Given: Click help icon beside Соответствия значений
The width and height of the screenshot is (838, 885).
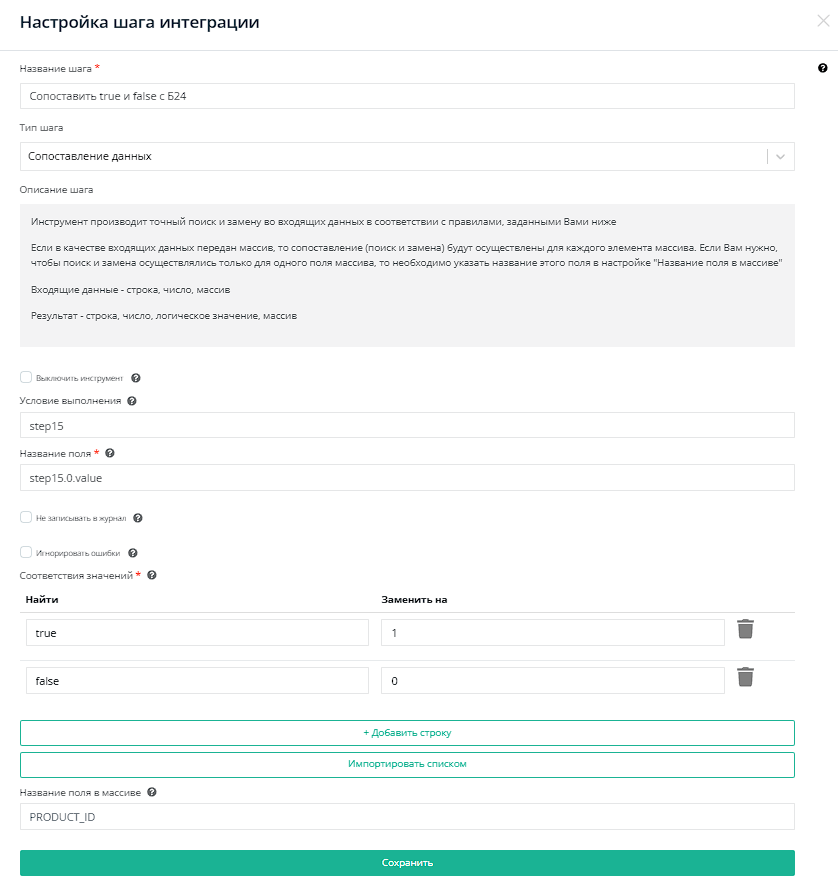Looking at the screenshot, I should tap(152, 575).
